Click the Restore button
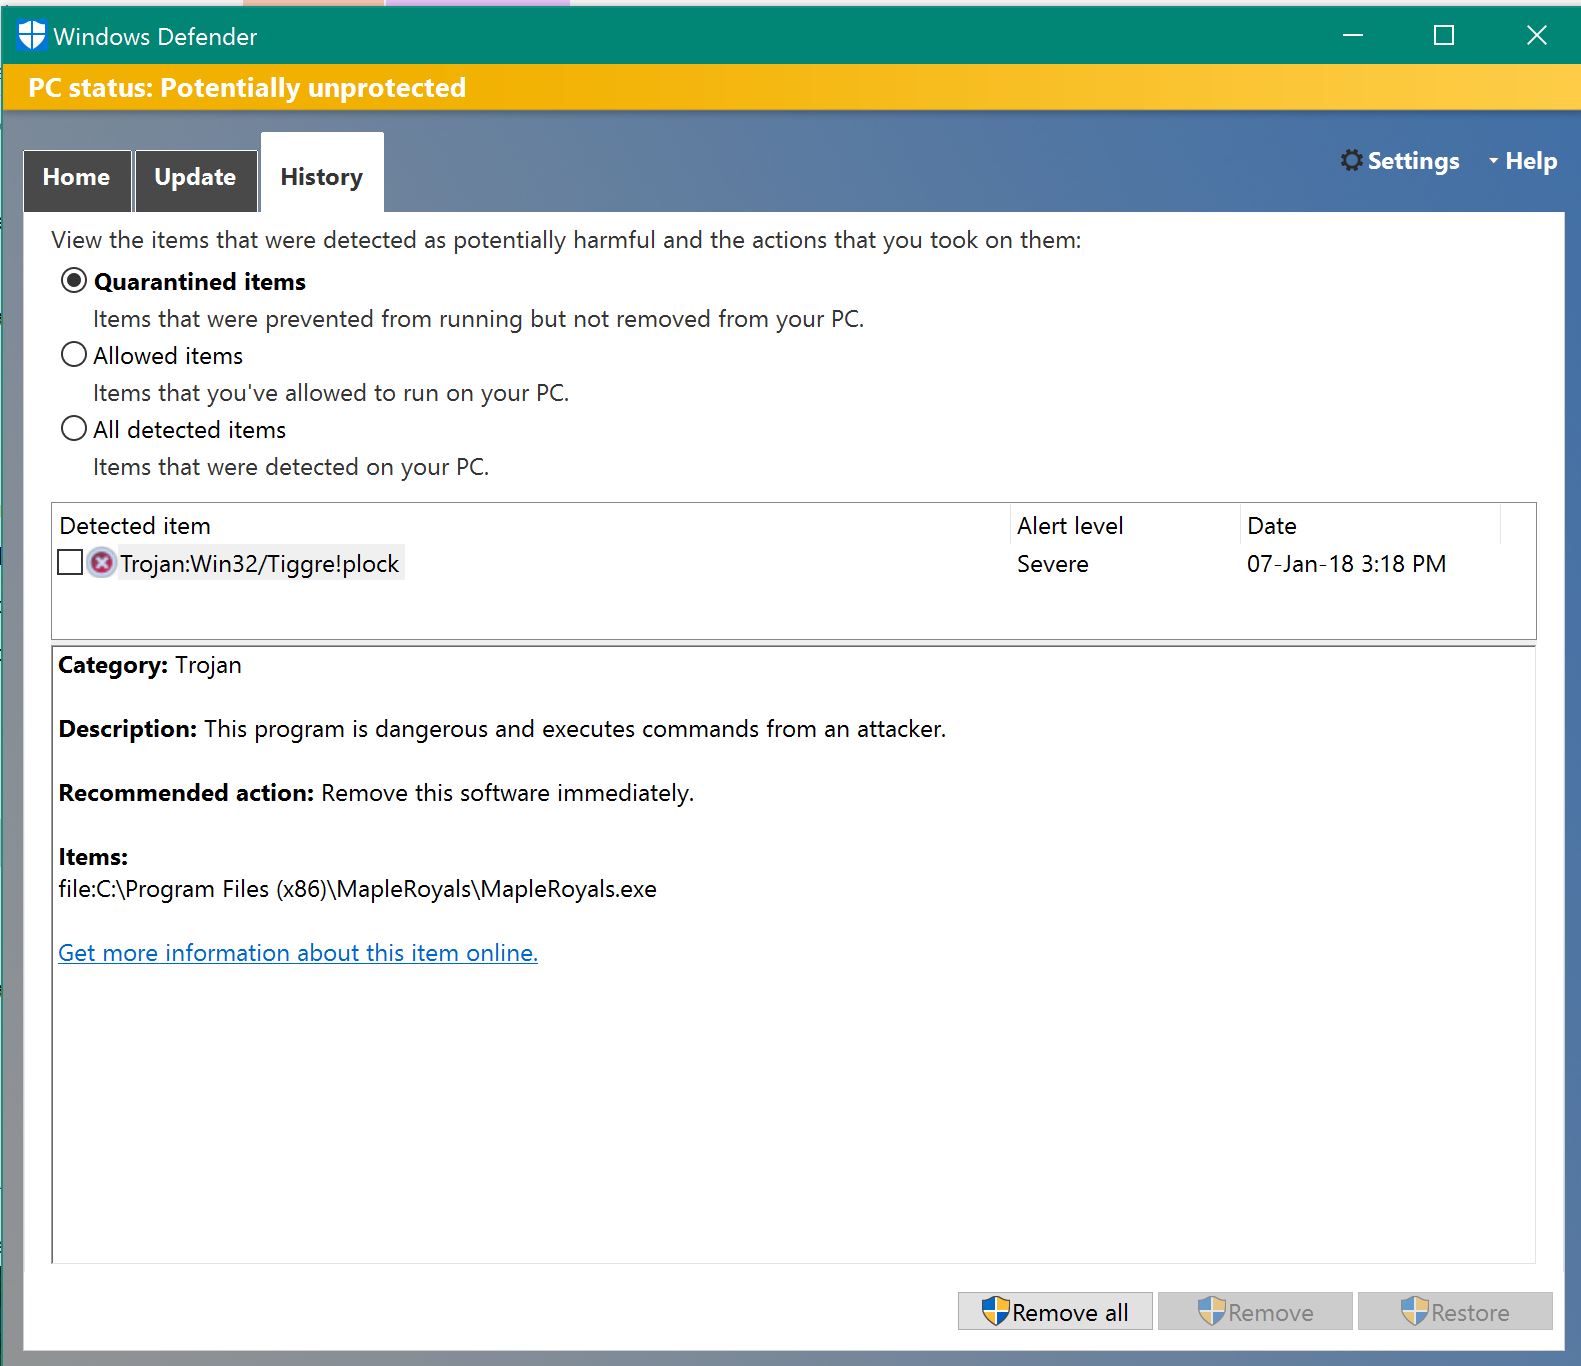The height and width of the screenshot is (1366, 1581). point(1455,1311)
